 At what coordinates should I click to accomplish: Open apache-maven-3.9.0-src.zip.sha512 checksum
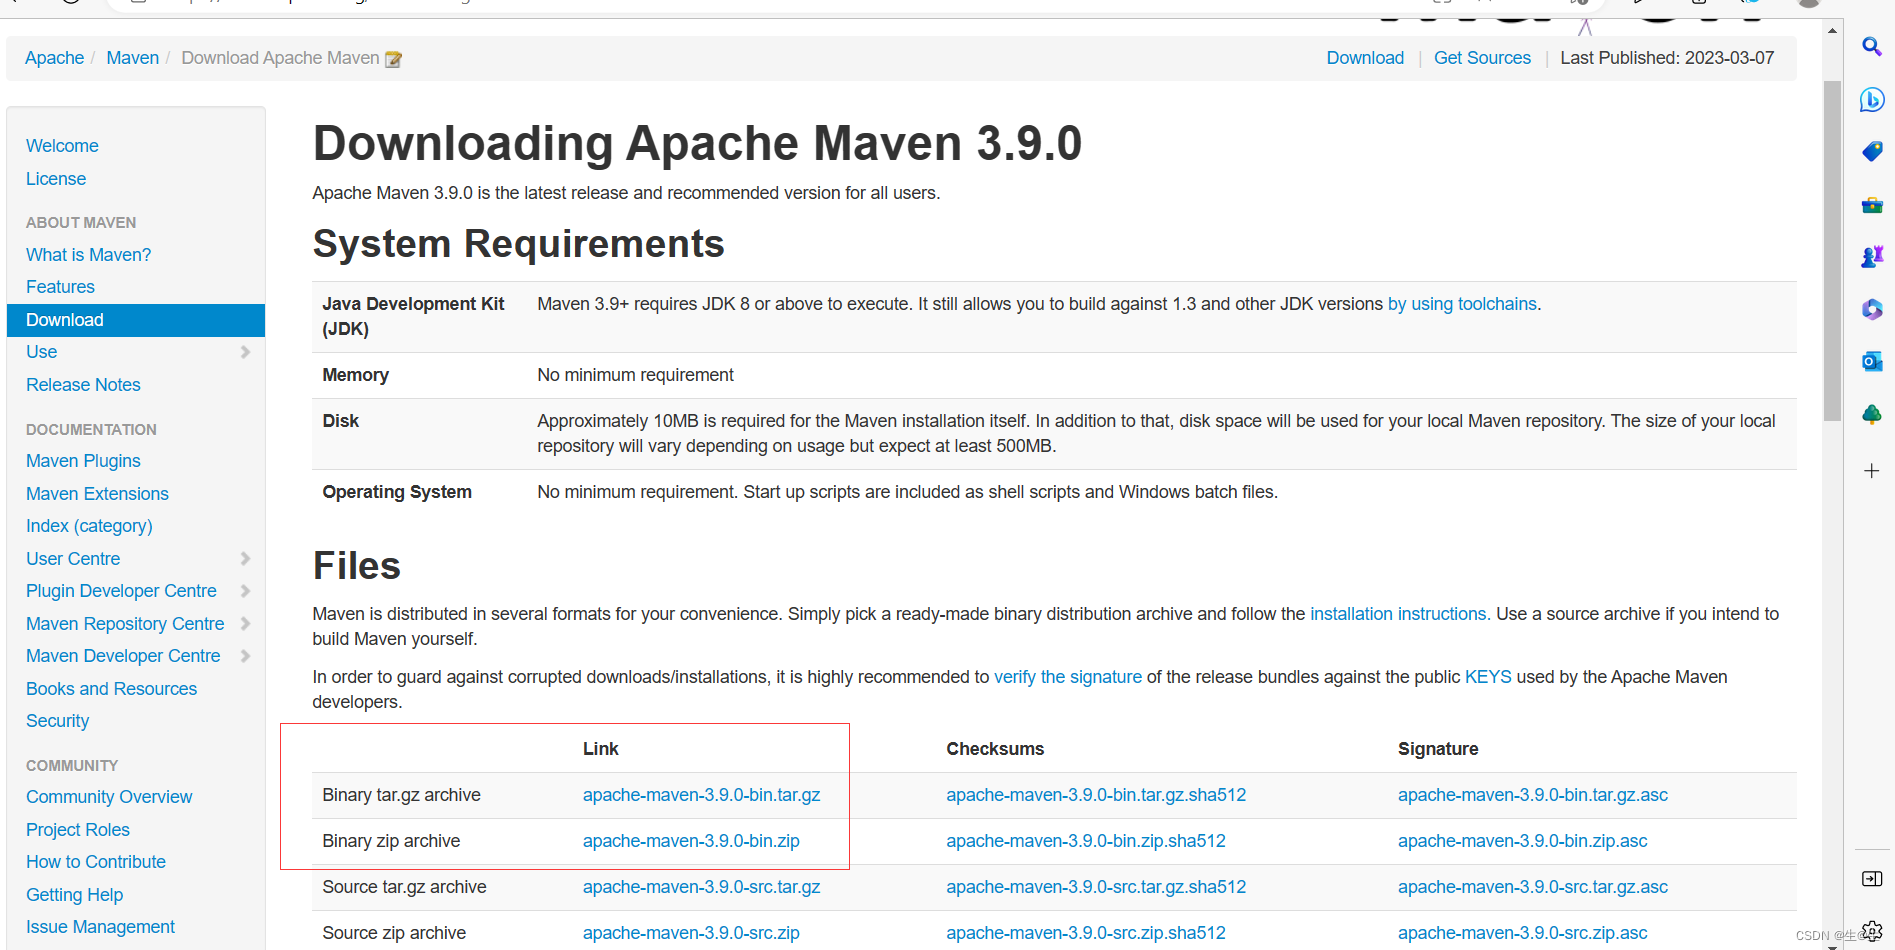tap(1086, 933)
